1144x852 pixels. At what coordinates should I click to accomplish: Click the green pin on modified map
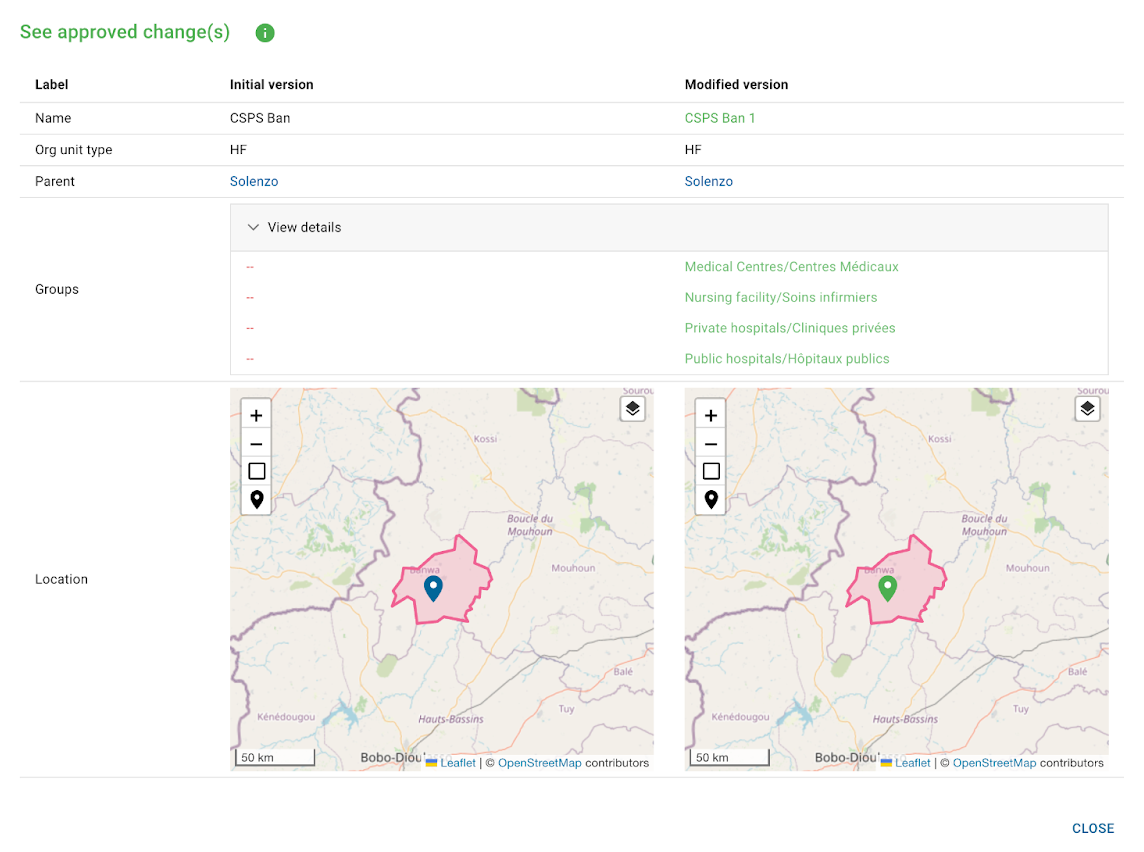[x=887, y=588]
